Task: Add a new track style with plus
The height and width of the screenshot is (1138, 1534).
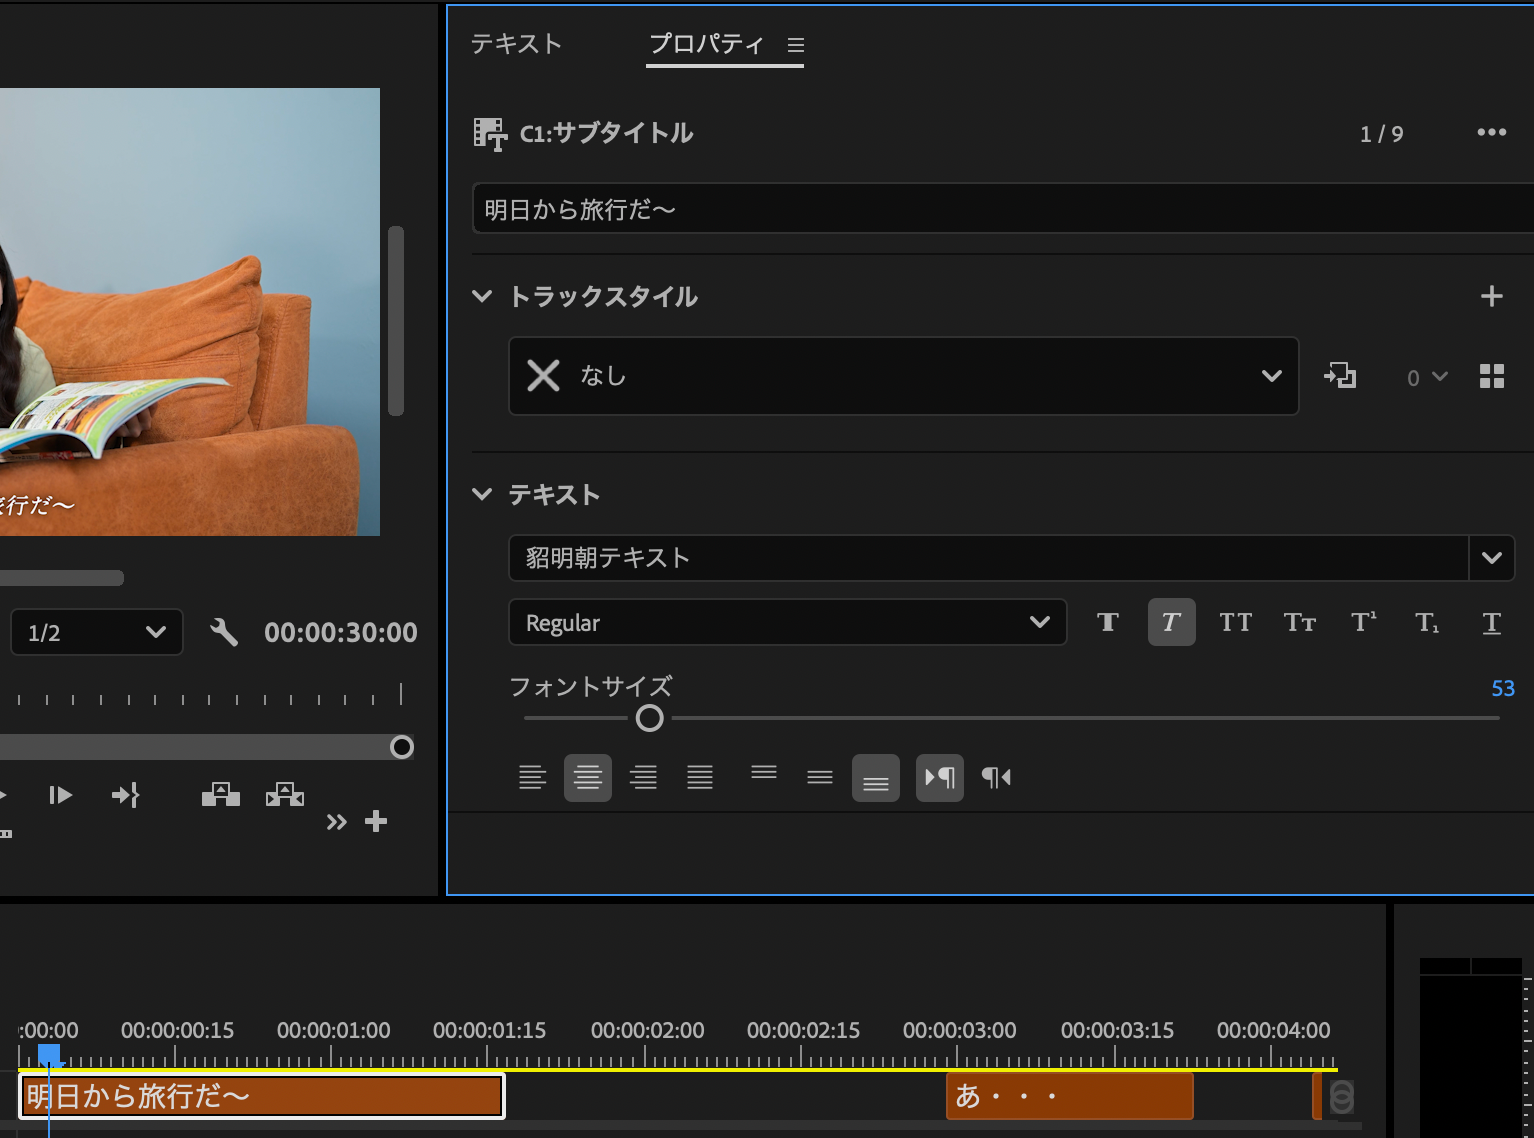Action: 1491,296
